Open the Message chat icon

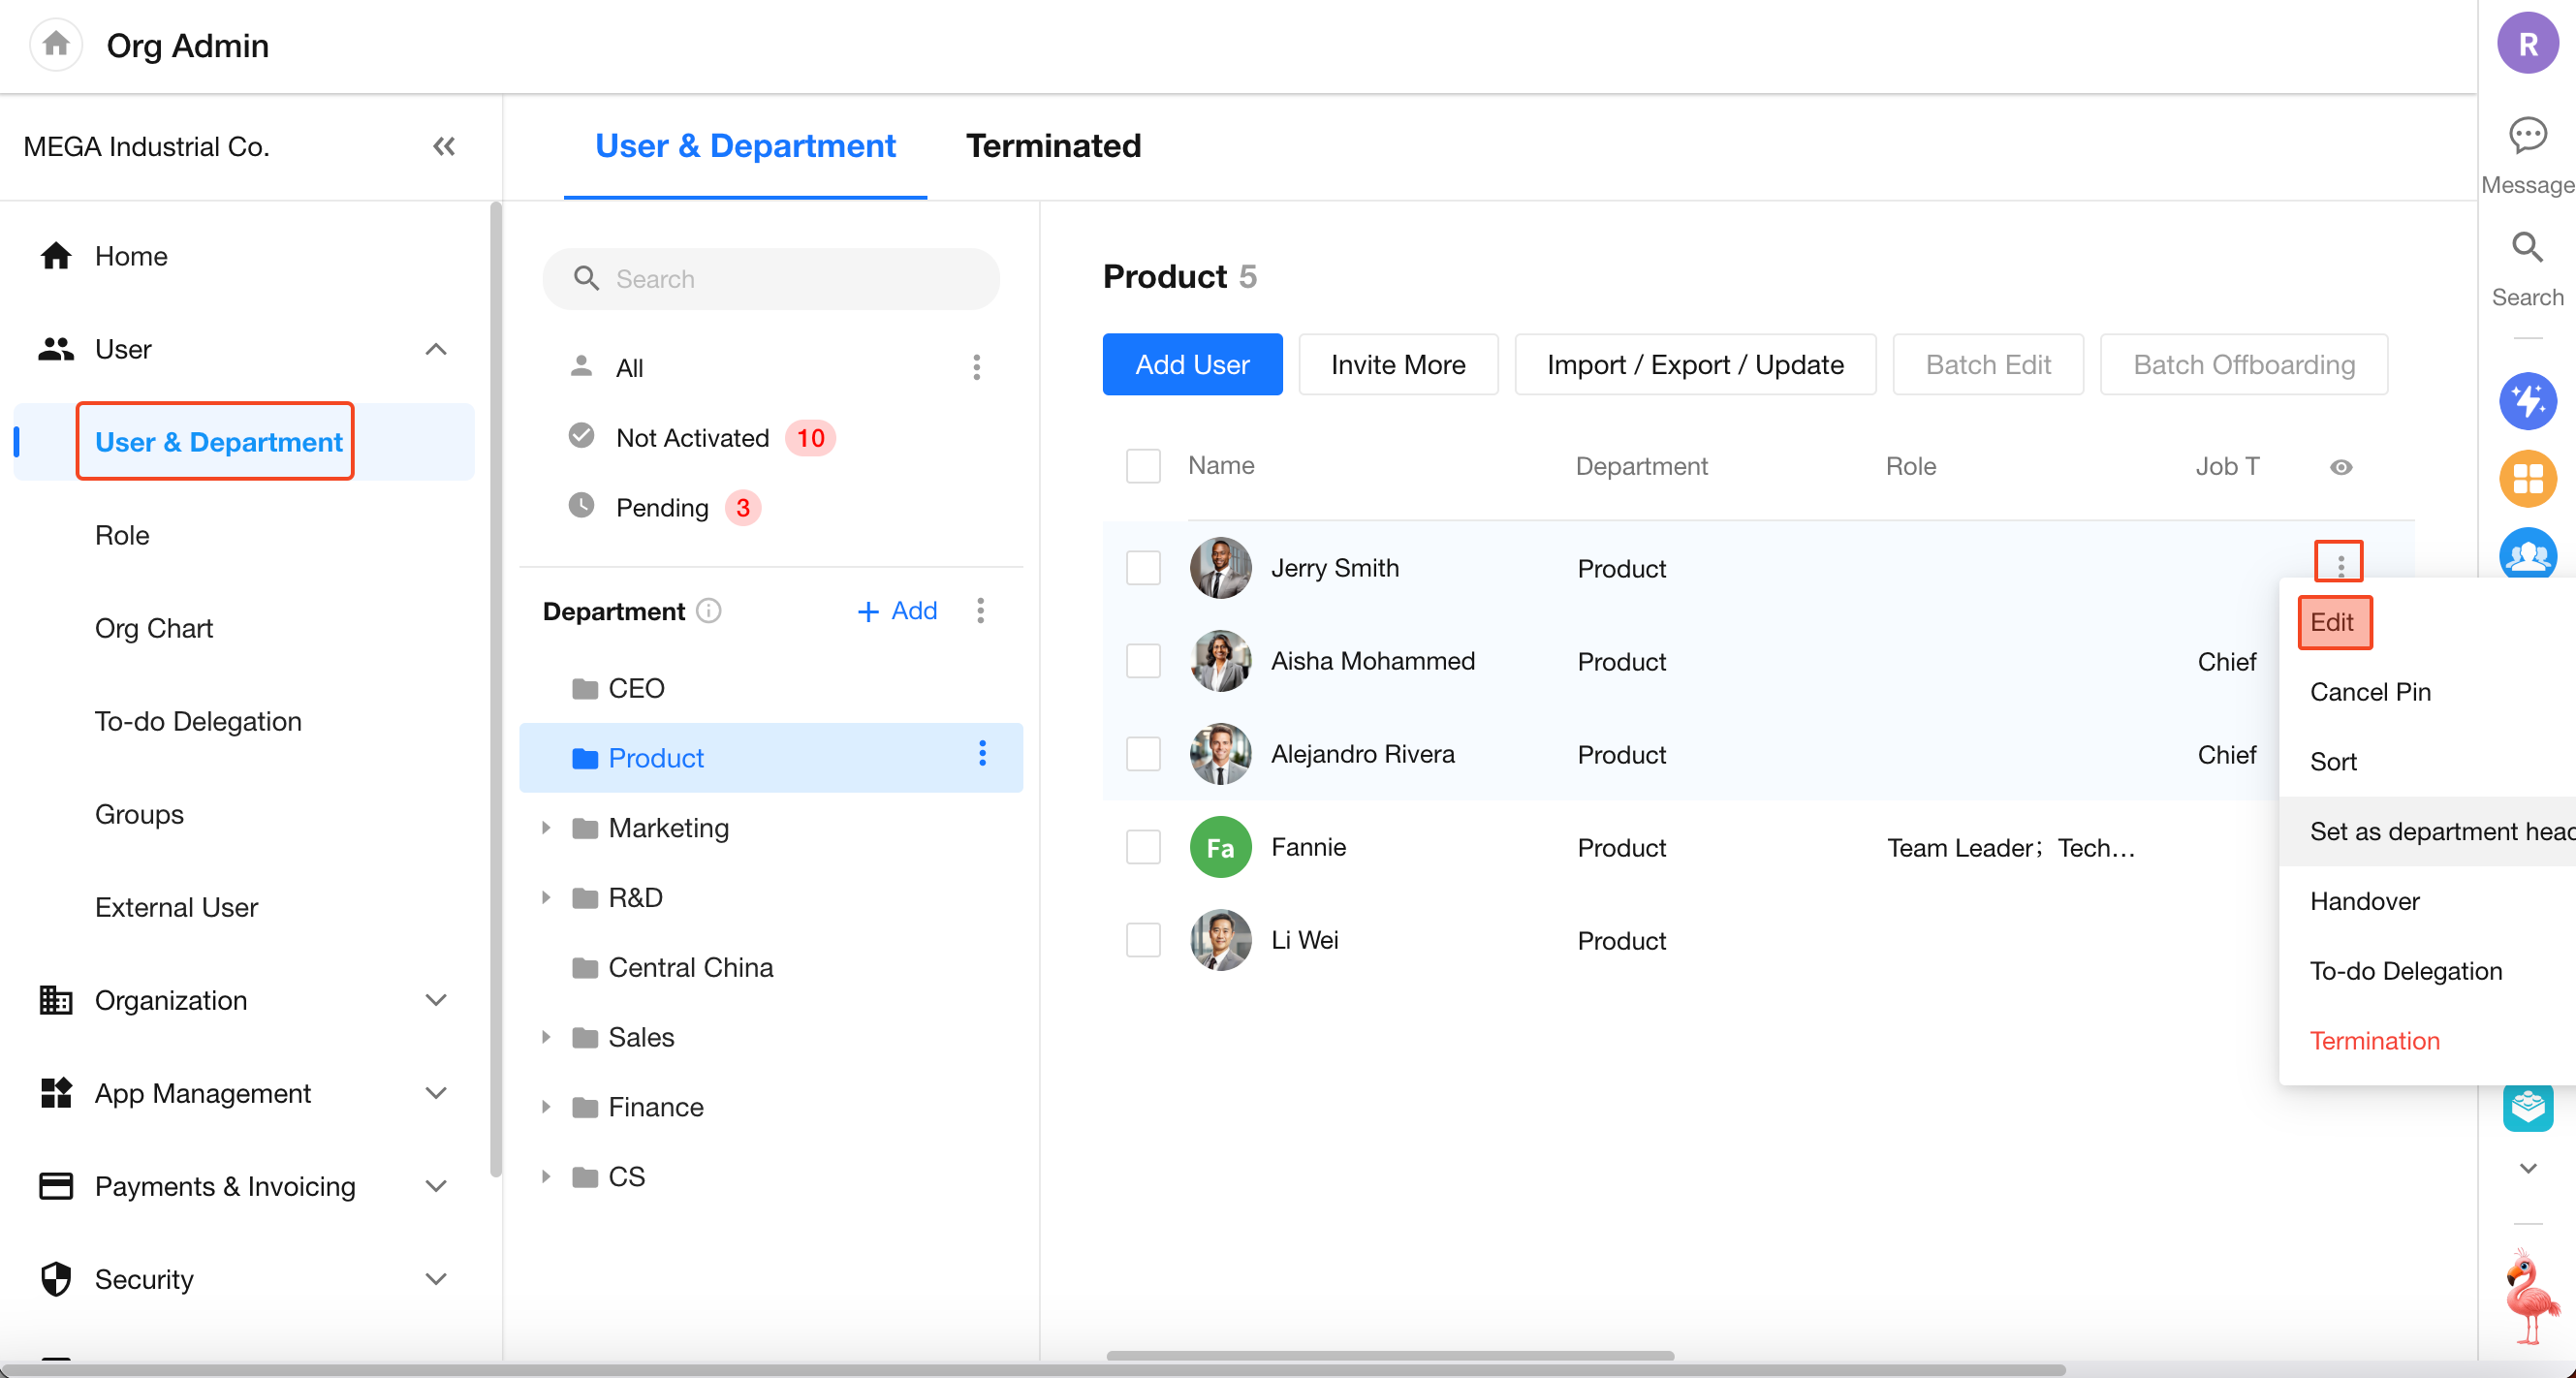point(2527,135)
